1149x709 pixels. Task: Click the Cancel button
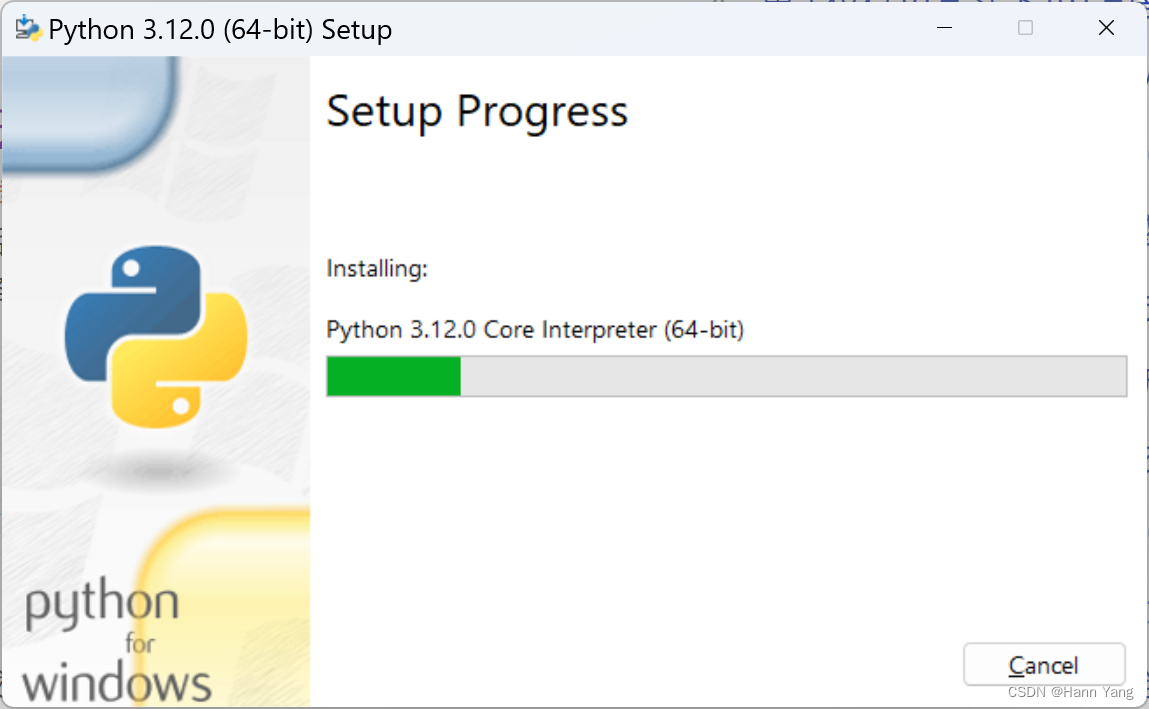[x=1044, y=664]
